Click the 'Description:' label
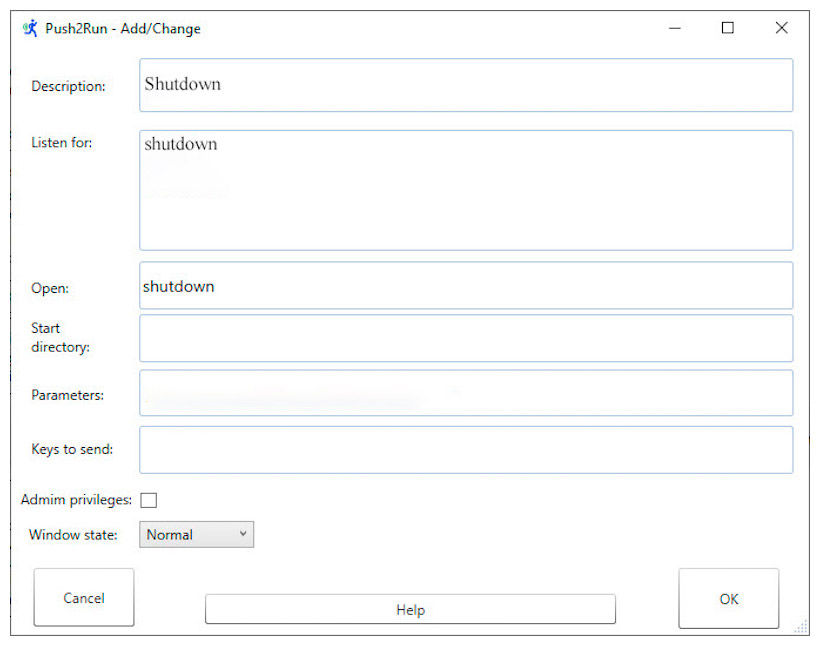This screenshot has width=820, height=649. [x=69, y=86]
